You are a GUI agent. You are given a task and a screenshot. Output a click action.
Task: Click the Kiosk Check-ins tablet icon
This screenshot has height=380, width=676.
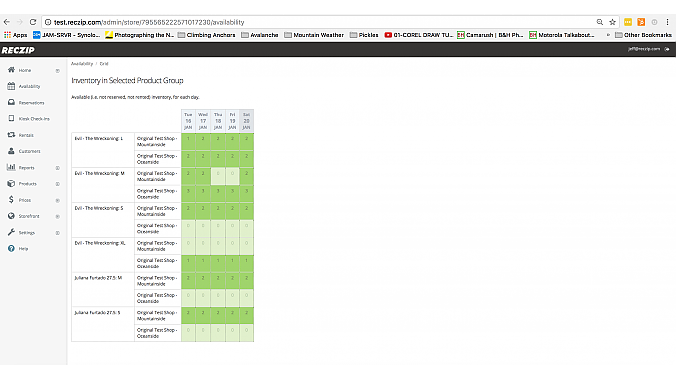(11, 118)
